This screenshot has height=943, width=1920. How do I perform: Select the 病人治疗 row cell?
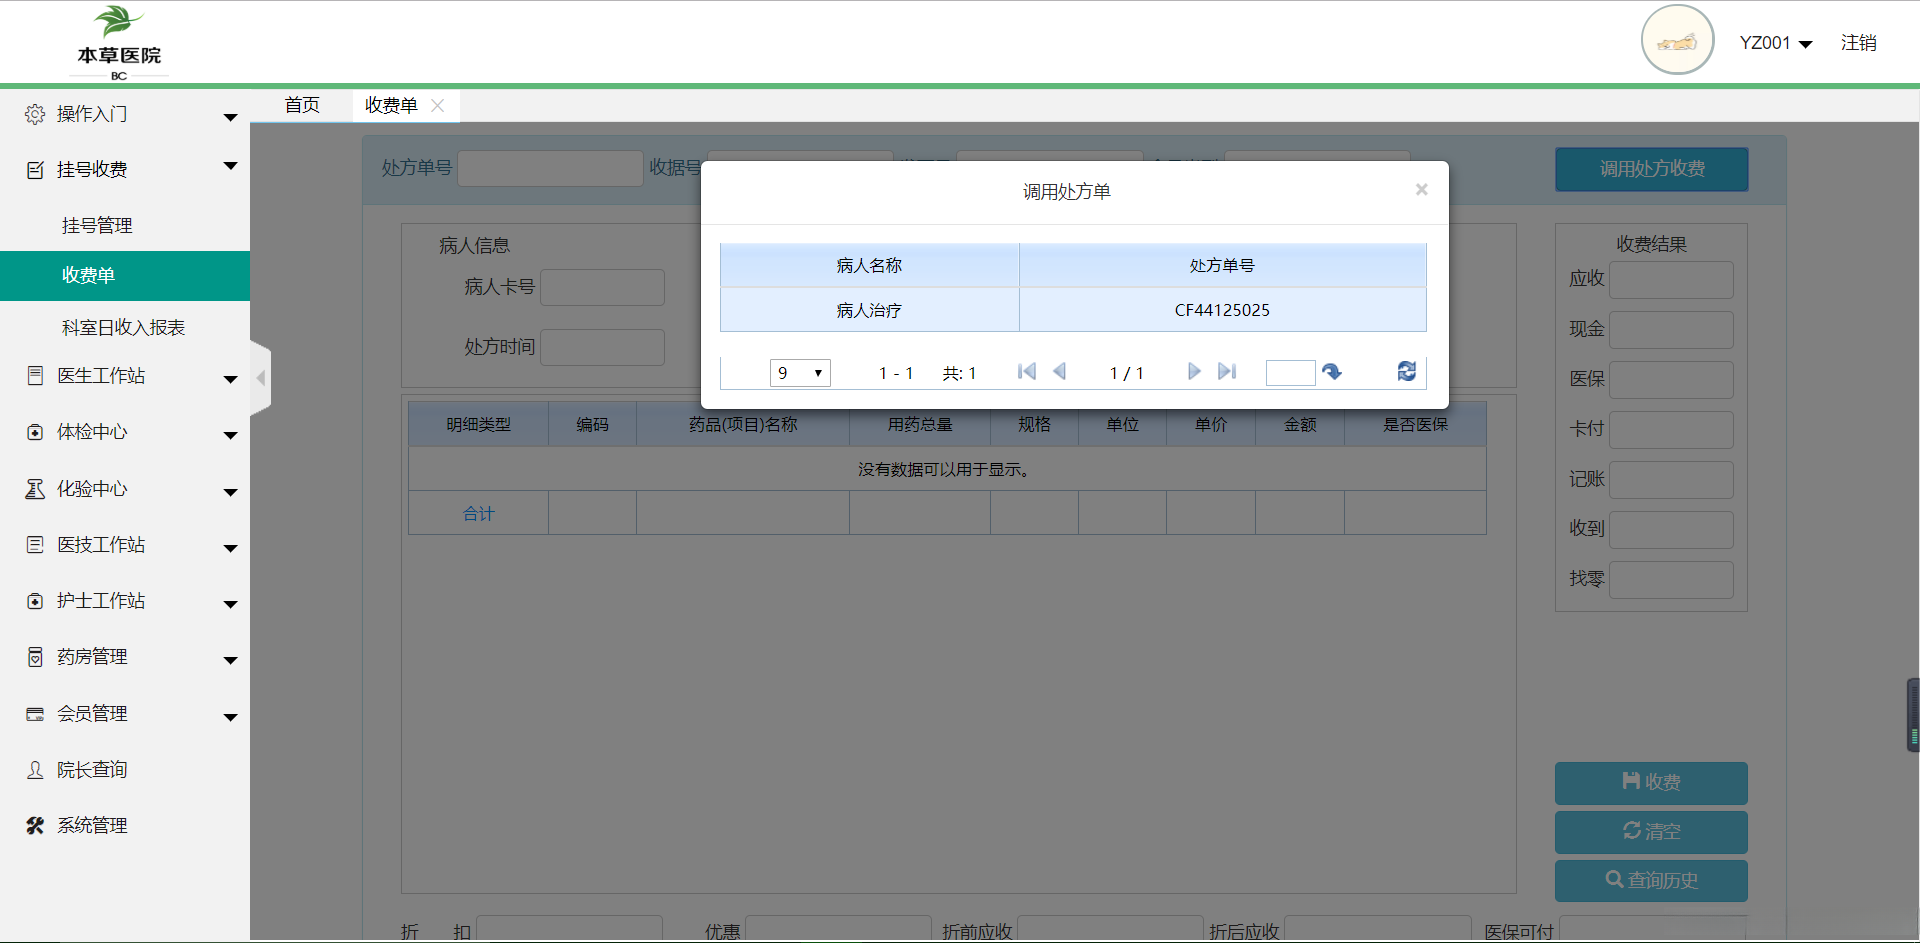click(x=869, y=311)
